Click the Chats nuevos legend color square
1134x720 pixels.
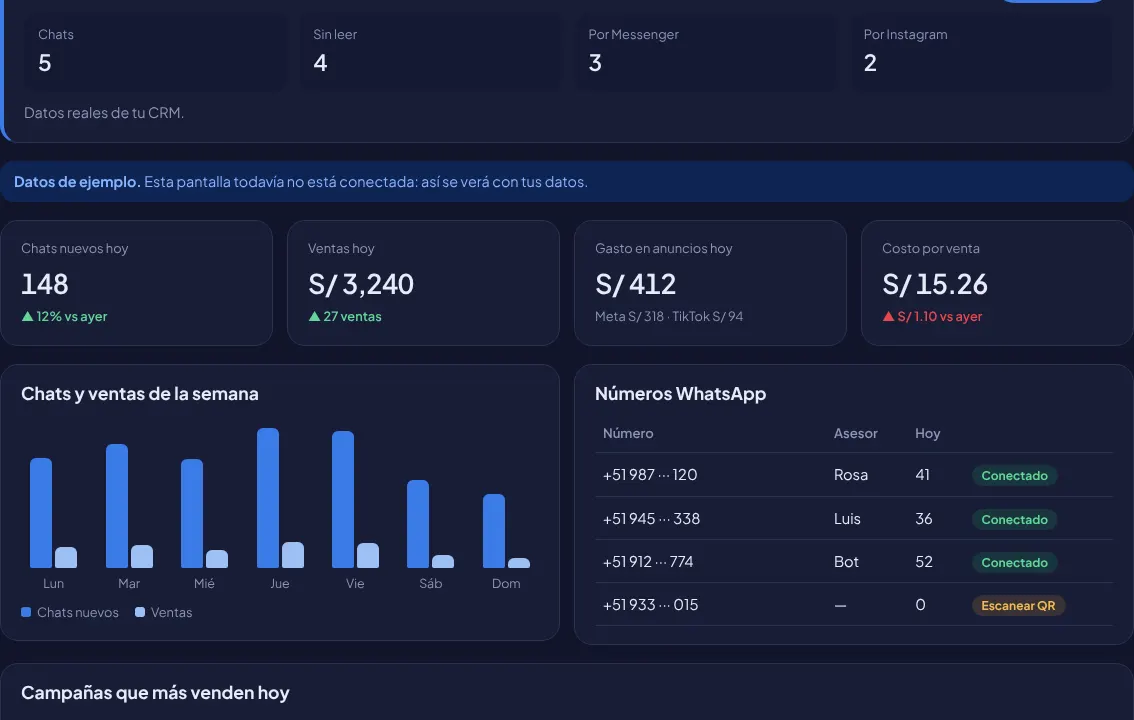(26, 612)
